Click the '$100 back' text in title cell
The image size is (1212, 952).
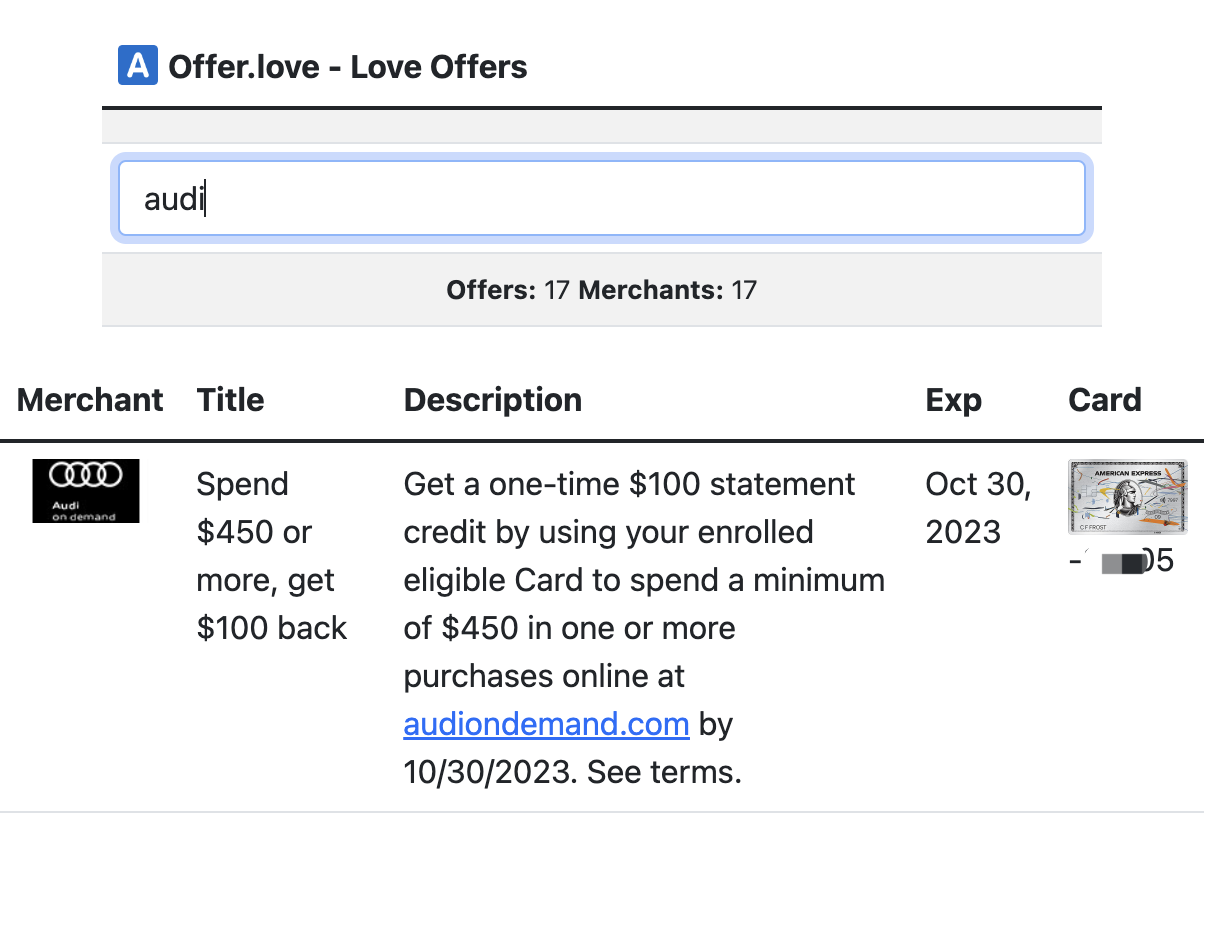coord(272,628)
